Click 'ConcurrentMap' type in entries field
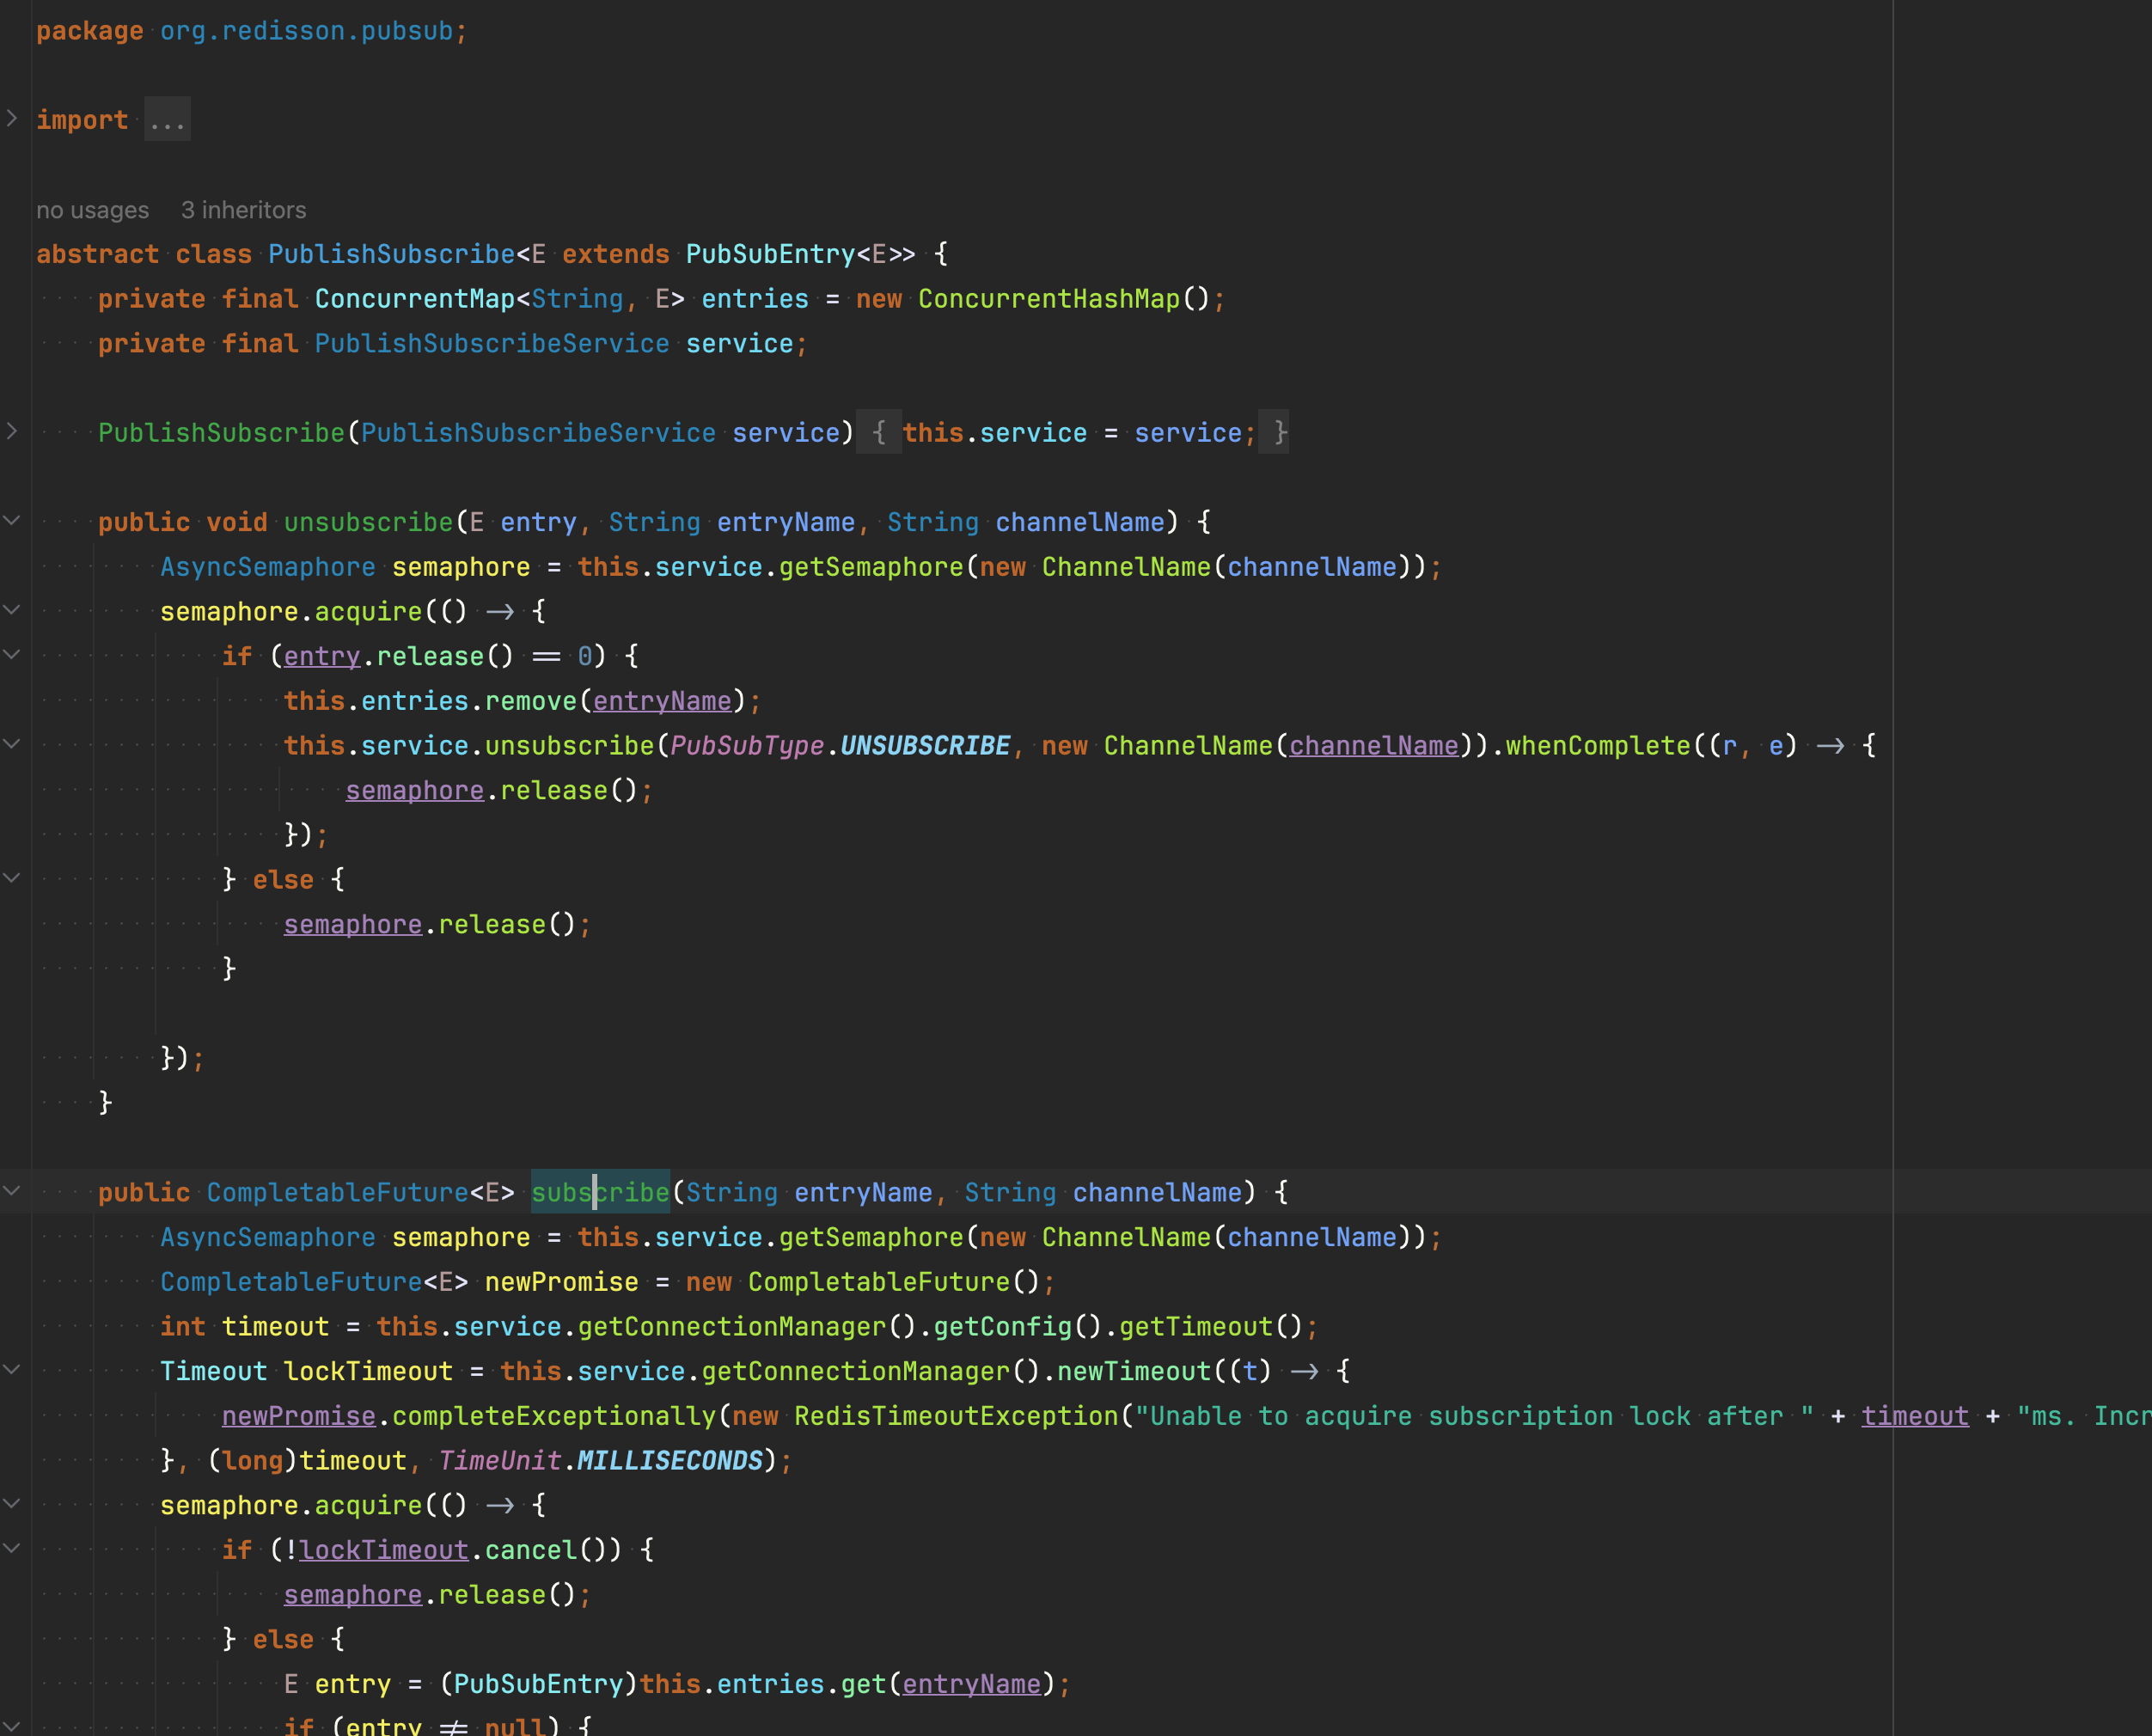This screenshot has width=2152, height=1736. coord(415,299)
